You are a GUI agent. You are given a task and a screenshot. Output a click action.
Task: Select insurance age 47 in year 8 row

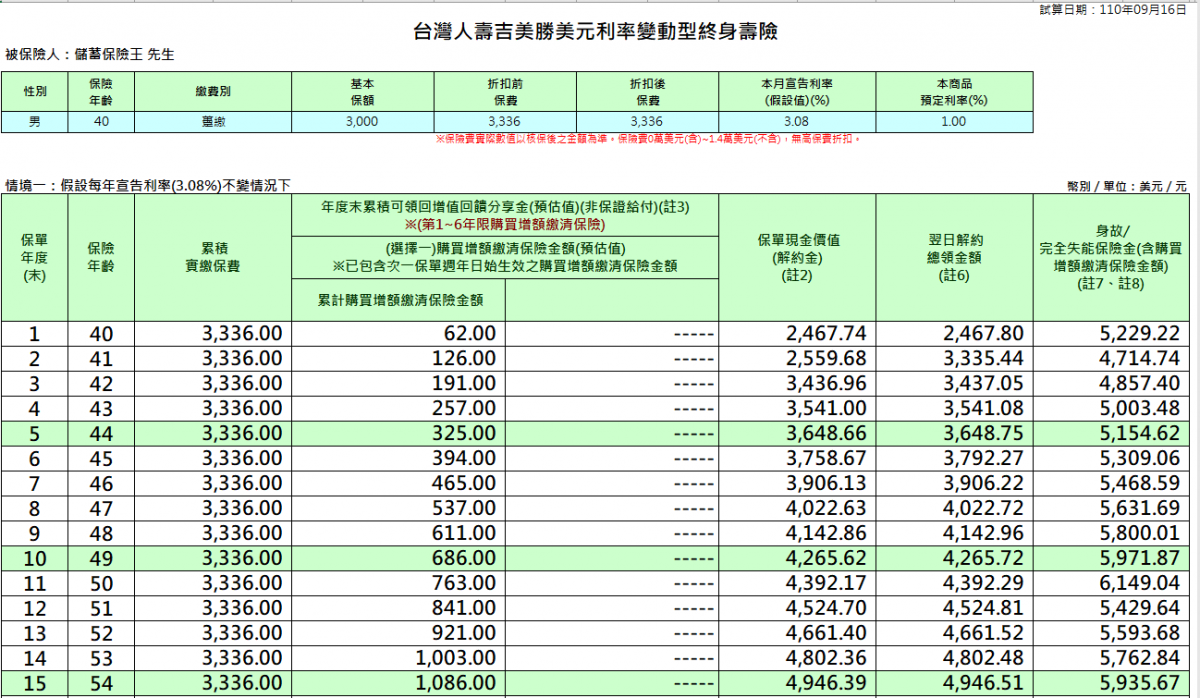pyautogui.click(x=101, y=508)
